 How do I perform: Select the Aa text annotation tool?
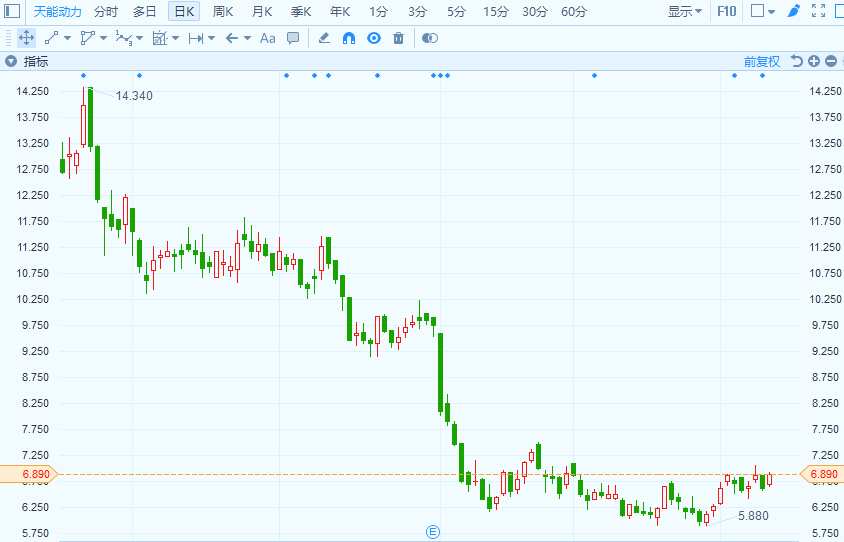[268, 38]
